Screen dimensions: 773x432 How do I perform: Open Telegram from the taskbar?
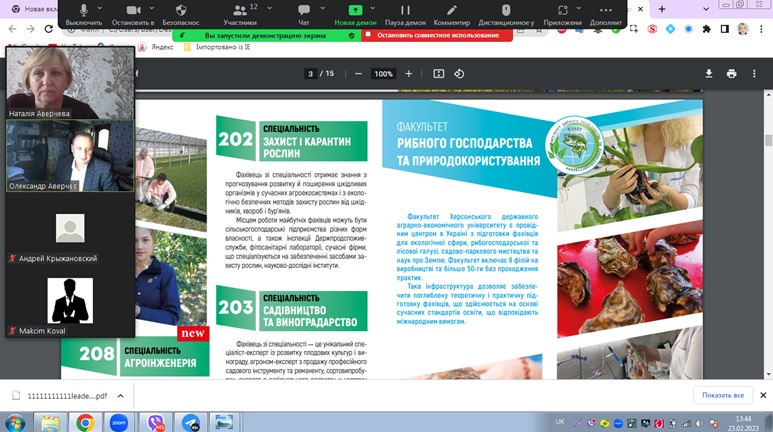coord(191,423)
